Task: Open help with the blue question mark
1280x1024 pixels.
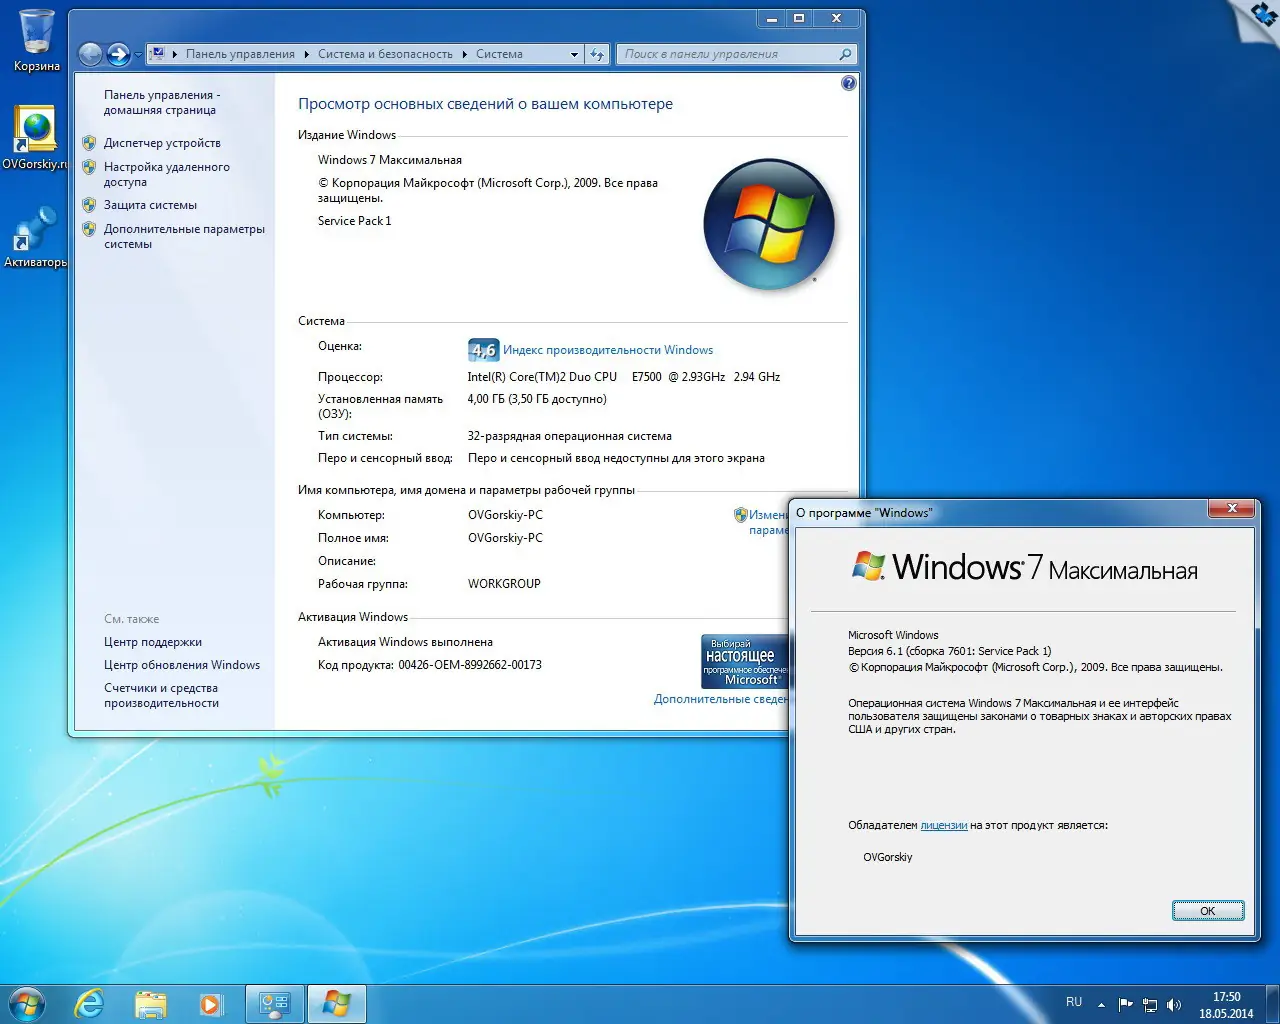Action: 849,83
